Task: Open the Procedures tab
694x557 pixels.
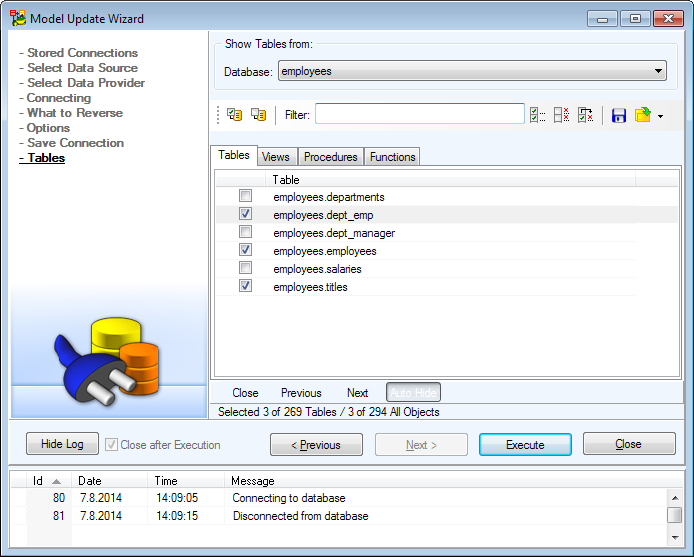Action: click(x=331, y=157)
